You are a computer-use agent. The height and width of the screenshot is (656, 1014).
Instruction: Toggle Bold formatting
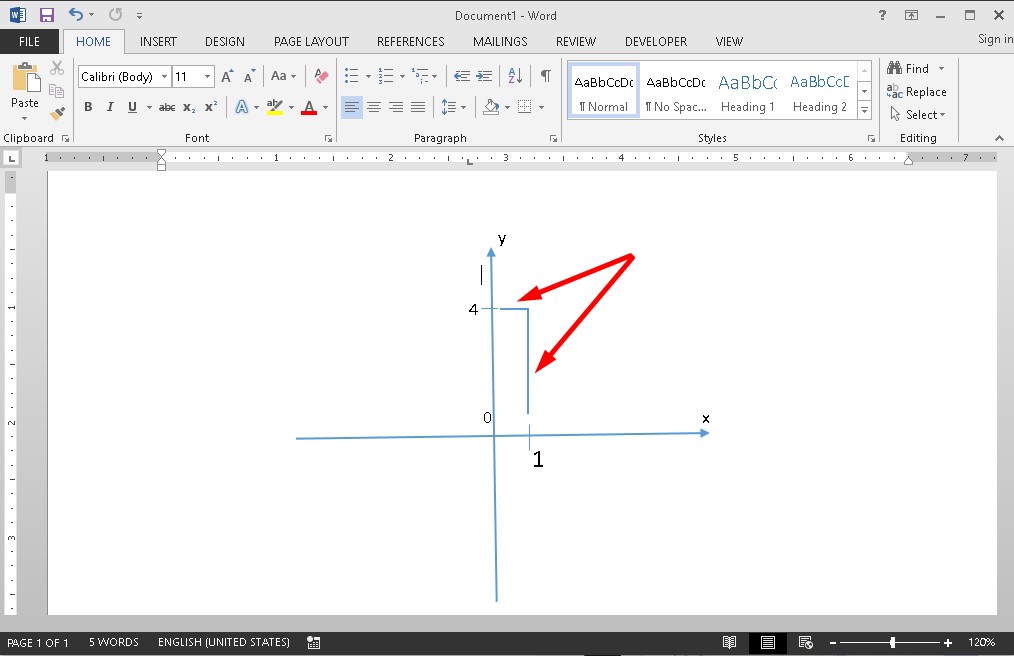(x=88, y=107)
